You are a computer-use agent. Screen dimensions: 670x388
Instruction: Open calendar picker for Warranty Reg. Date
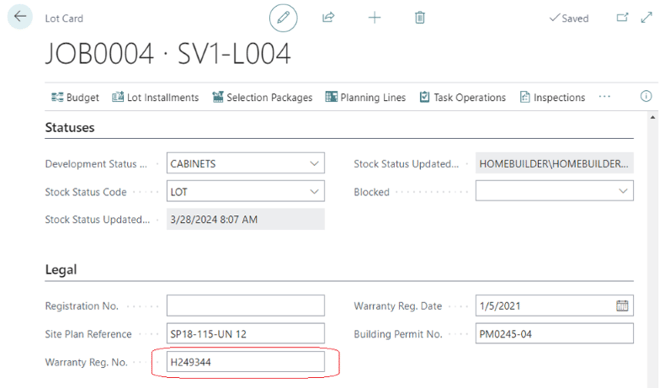click(622, 306)
